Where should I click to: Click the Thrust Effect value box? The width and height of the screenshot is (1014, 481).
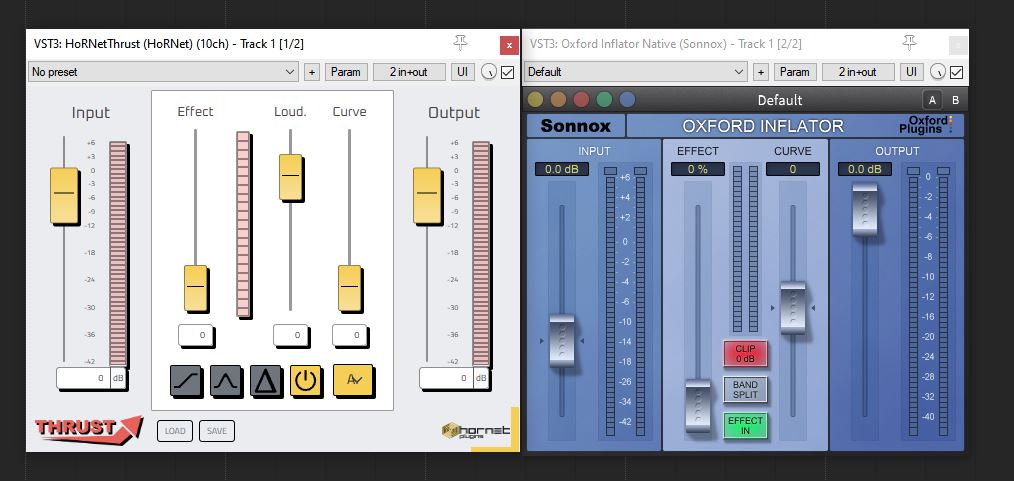pos(196,336)
